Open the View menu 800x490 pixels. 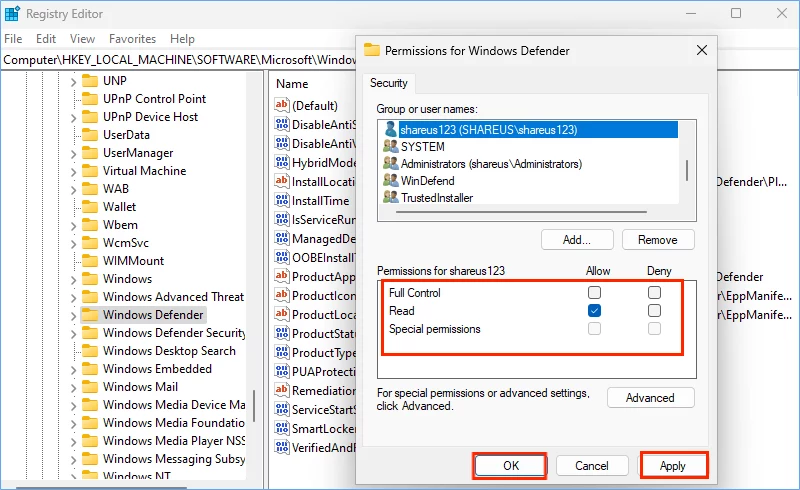pos(82,39)
